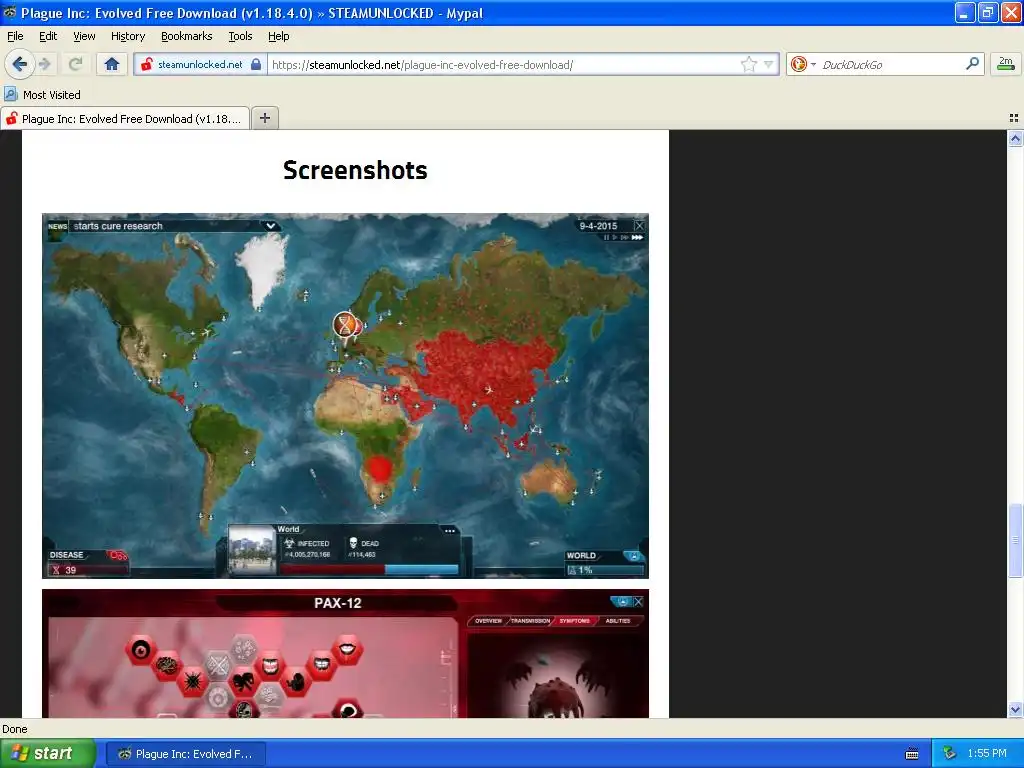Click the scrollbar up arrow

tap(1015, 138)
